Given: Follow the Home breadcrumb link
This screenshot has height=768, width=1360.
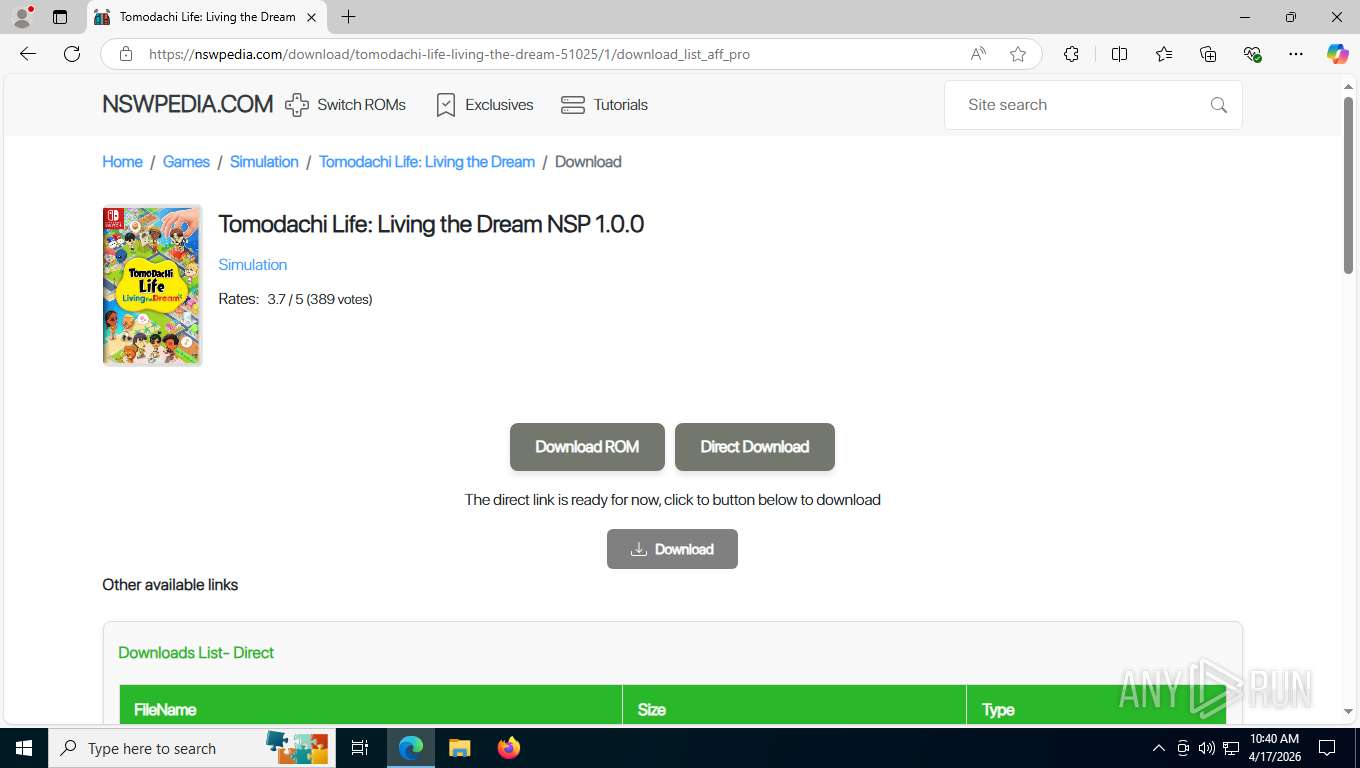Looking at the screenshot, I should click(x=122, y=162).
